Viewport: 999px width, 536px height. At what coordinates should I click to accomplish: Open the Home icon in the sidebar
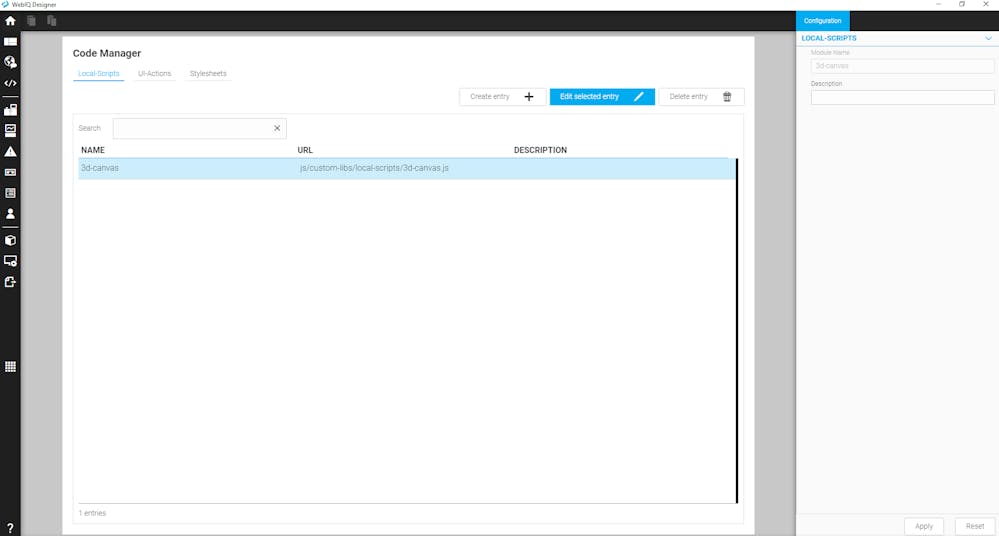tap(10, 20)
